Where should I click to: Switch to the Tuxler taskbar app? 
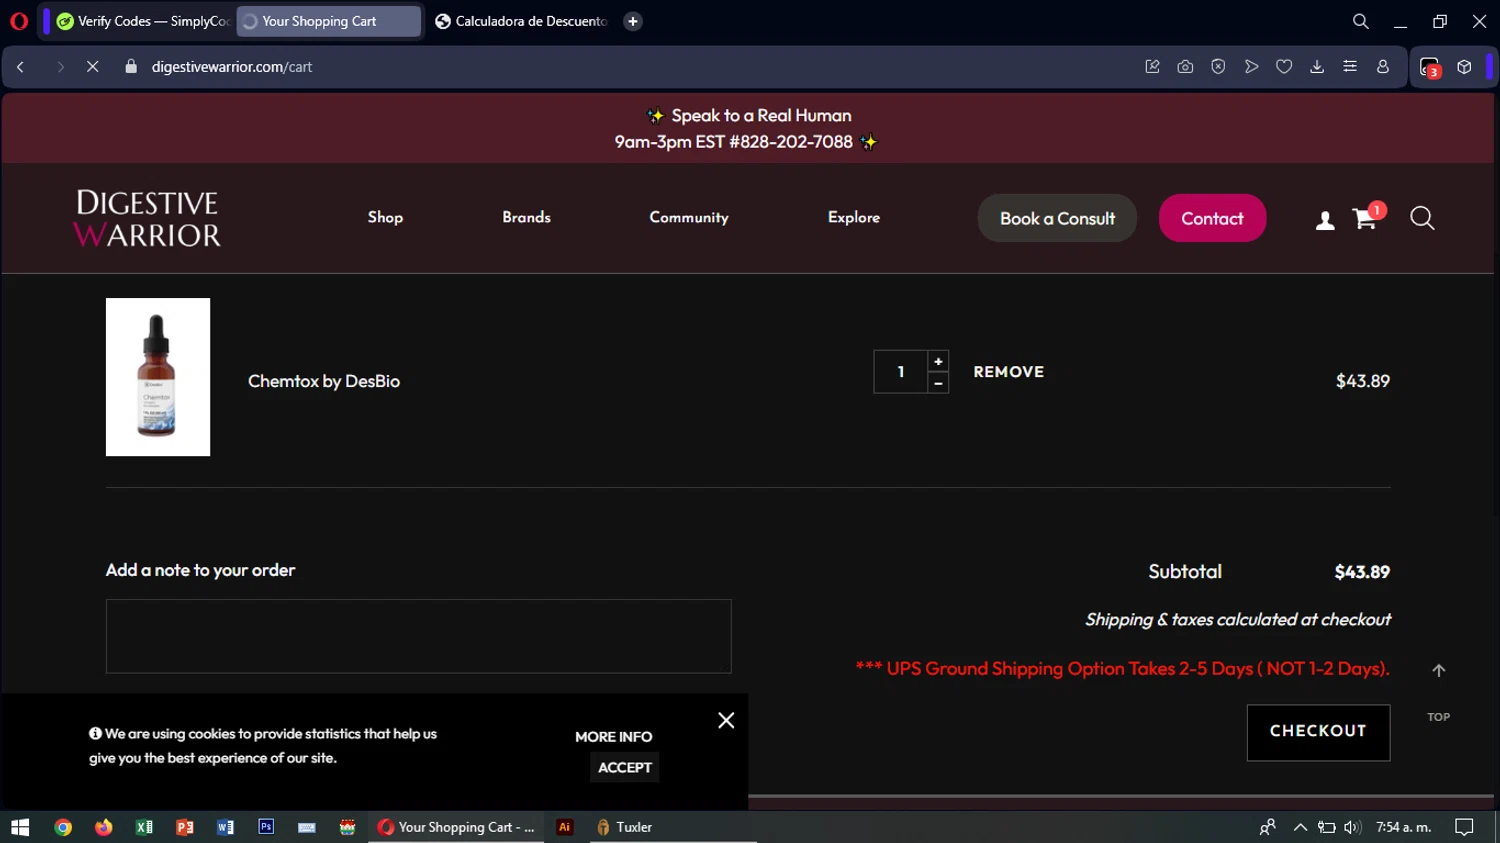click(x=626, y=827)
